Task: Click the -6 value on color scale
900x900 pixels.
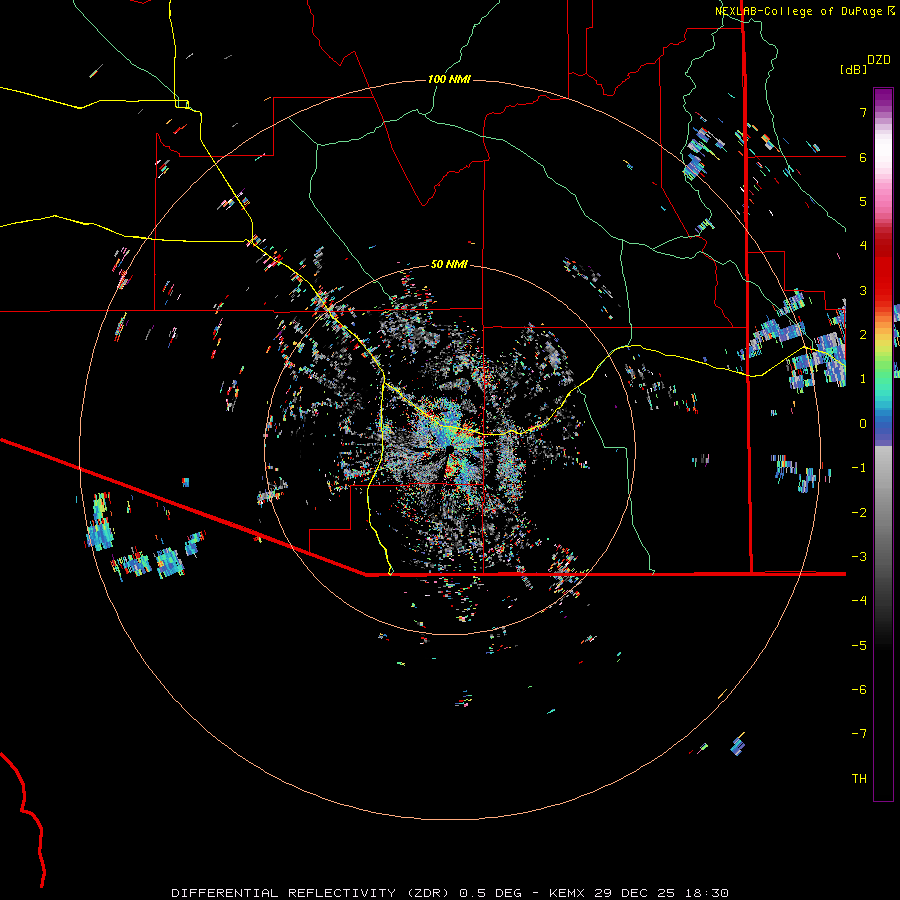Action: pos(859,690)
